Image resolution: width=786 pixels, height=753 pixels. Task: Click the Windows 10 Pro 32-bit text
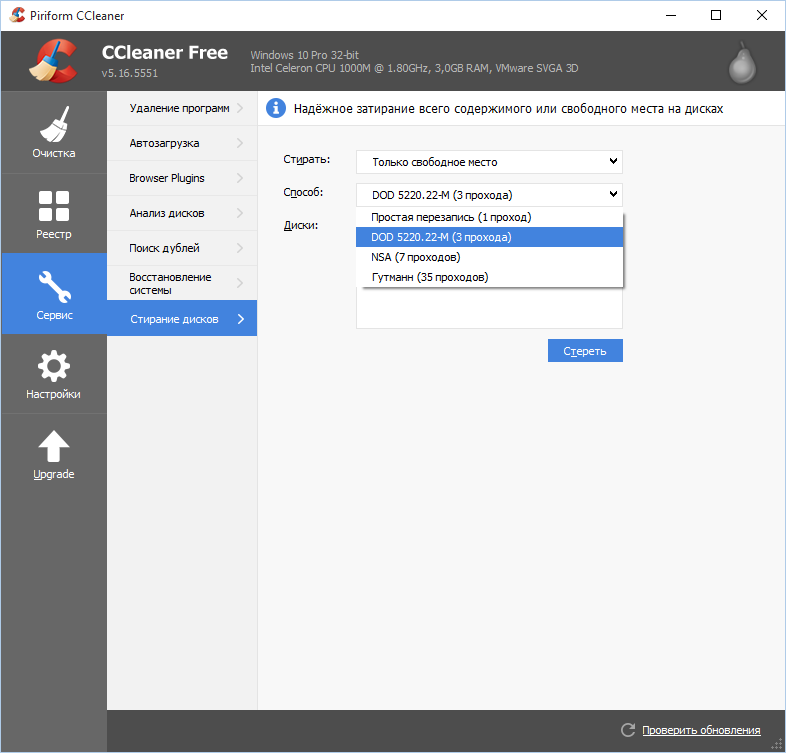(304, 55)
